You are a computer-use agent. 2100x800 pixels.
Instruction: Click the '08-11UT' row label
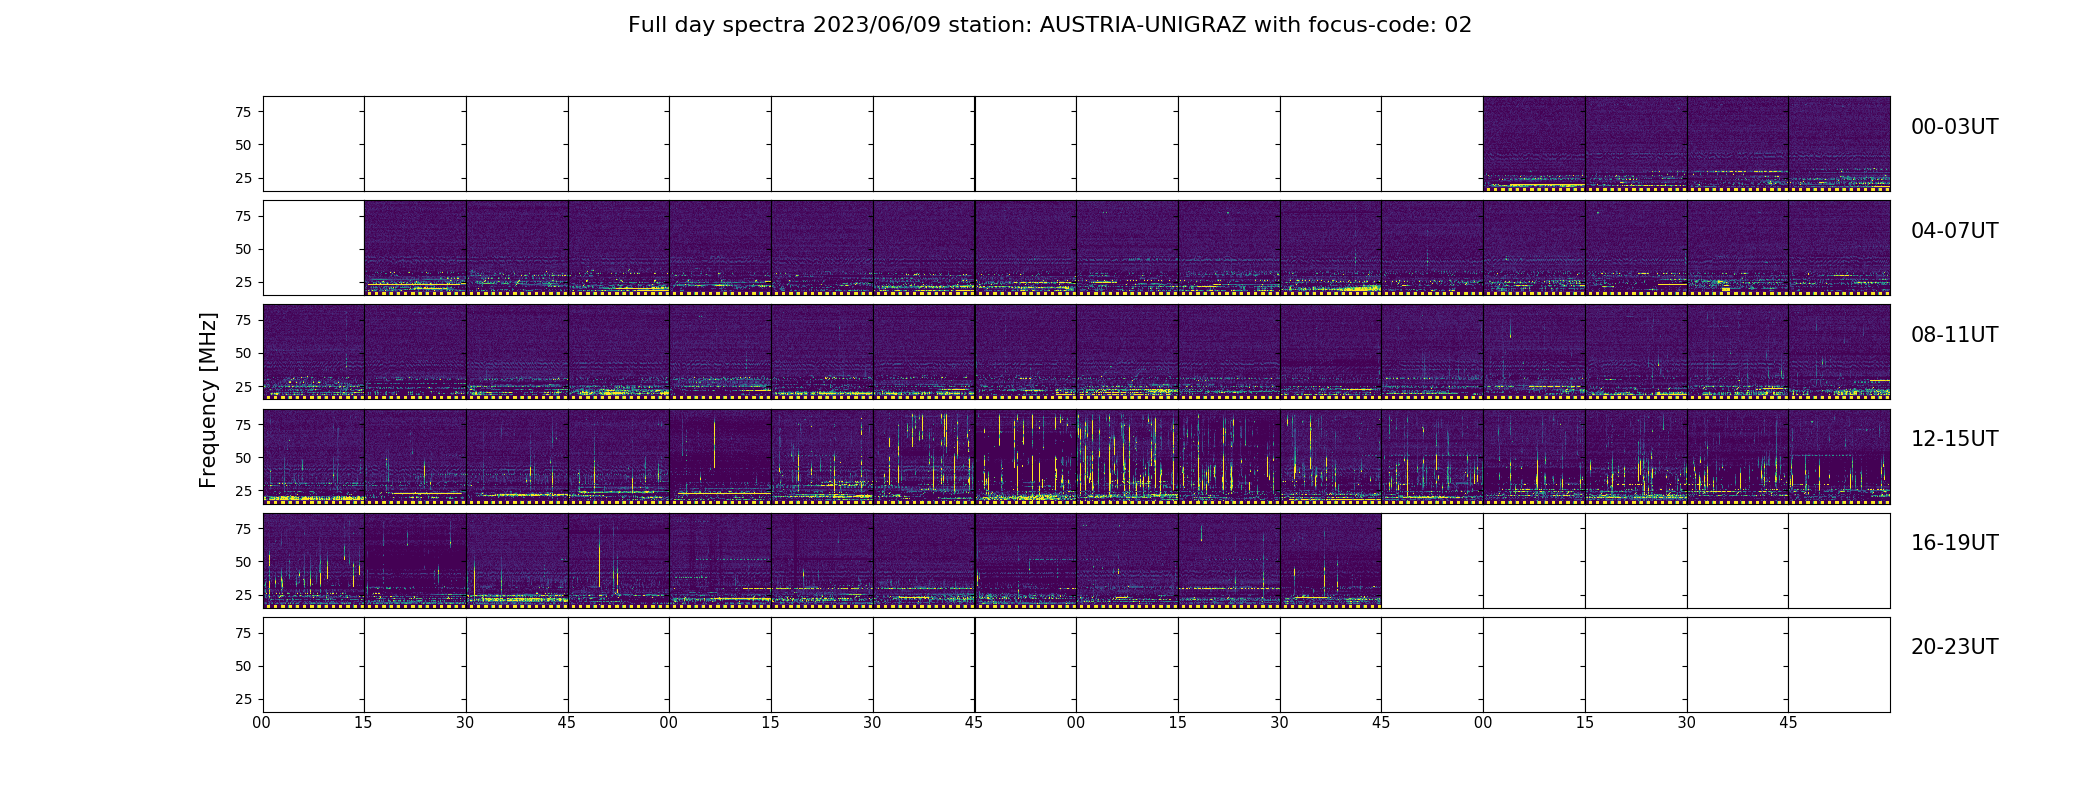(x=1954, y=335)
